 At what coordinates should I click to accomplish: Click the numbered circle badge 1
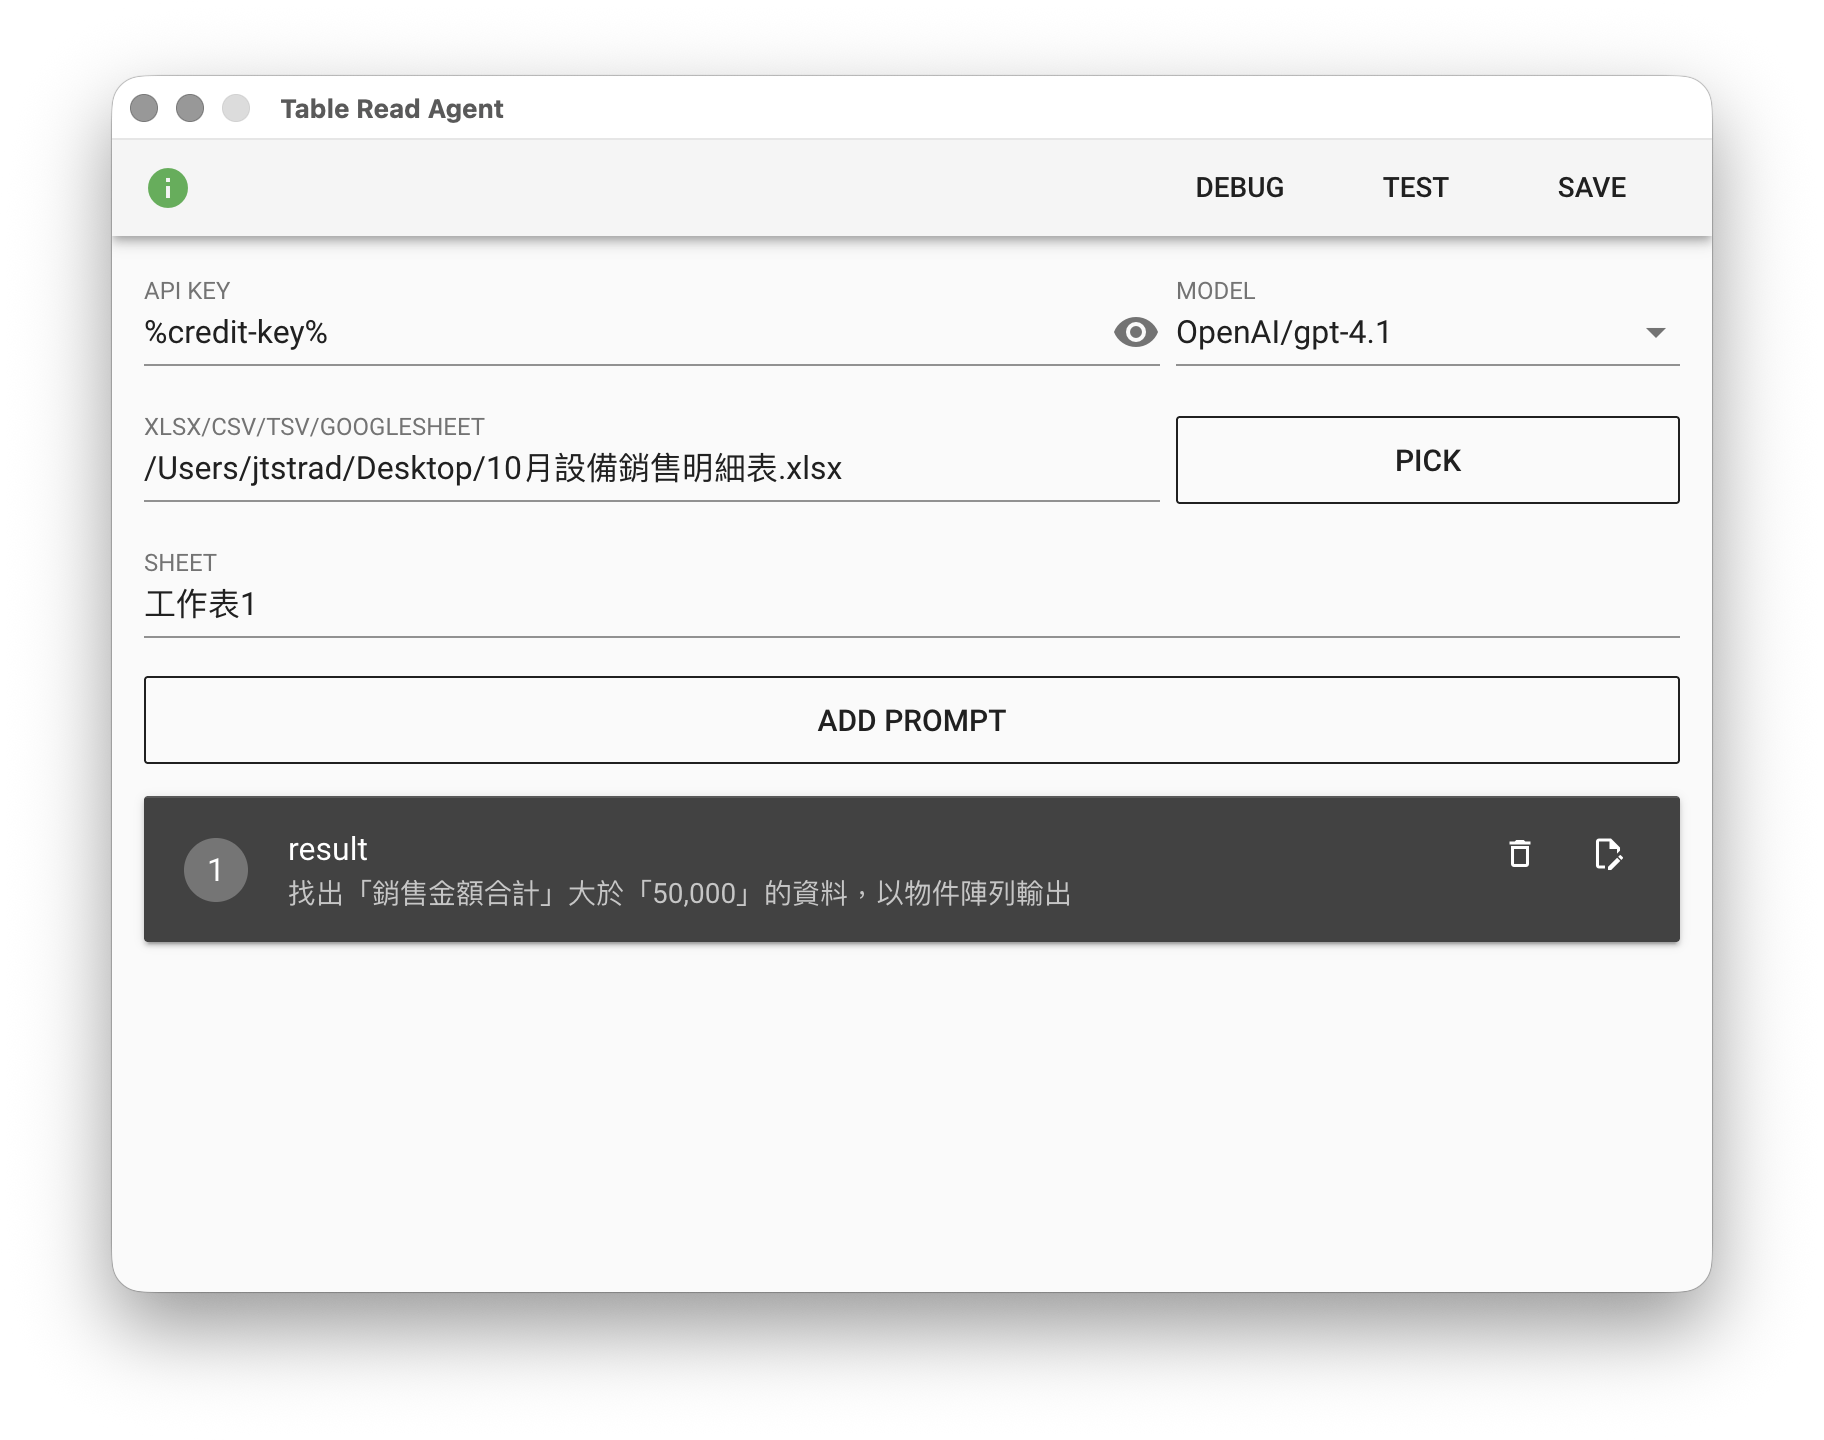pos(215,870)
